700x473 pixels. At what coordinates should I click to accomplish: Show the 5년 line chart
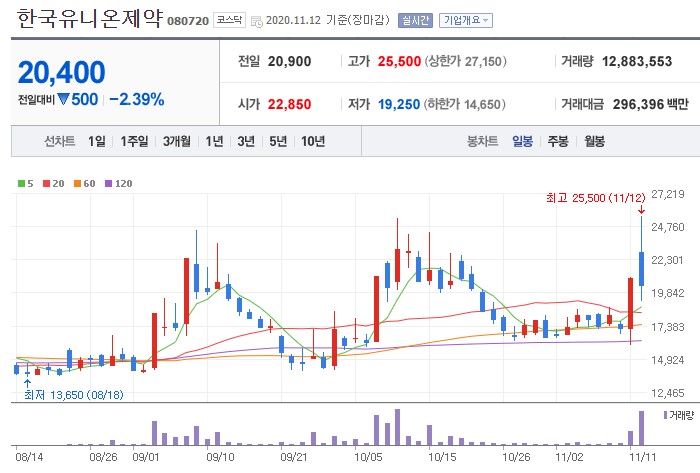coord(278,141)
